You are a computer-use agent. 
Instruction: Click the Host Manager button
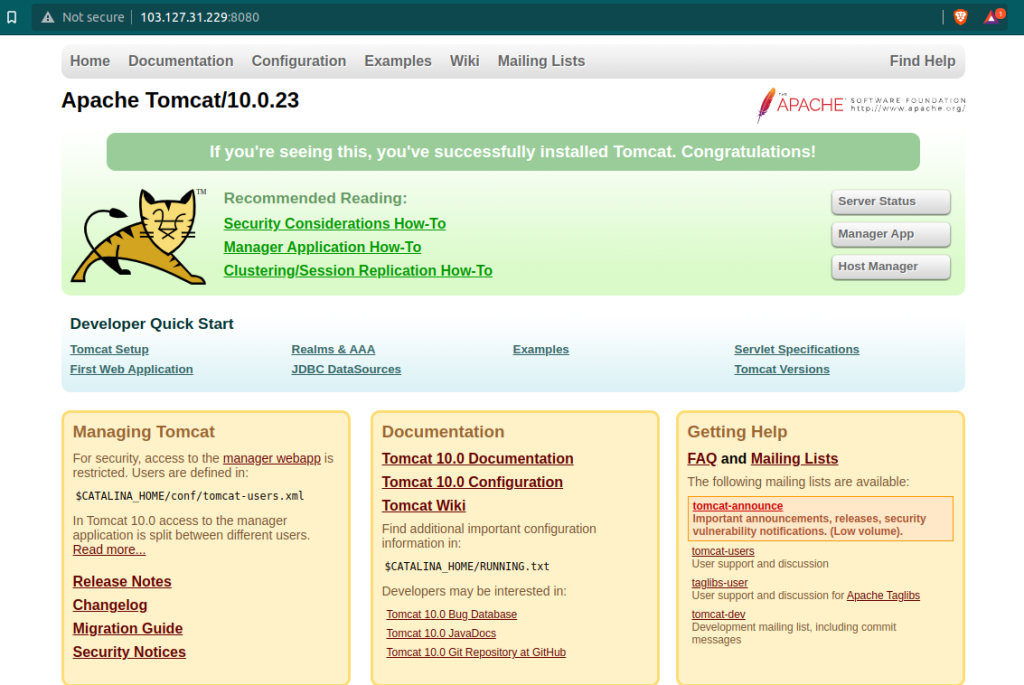coord(891,267)
